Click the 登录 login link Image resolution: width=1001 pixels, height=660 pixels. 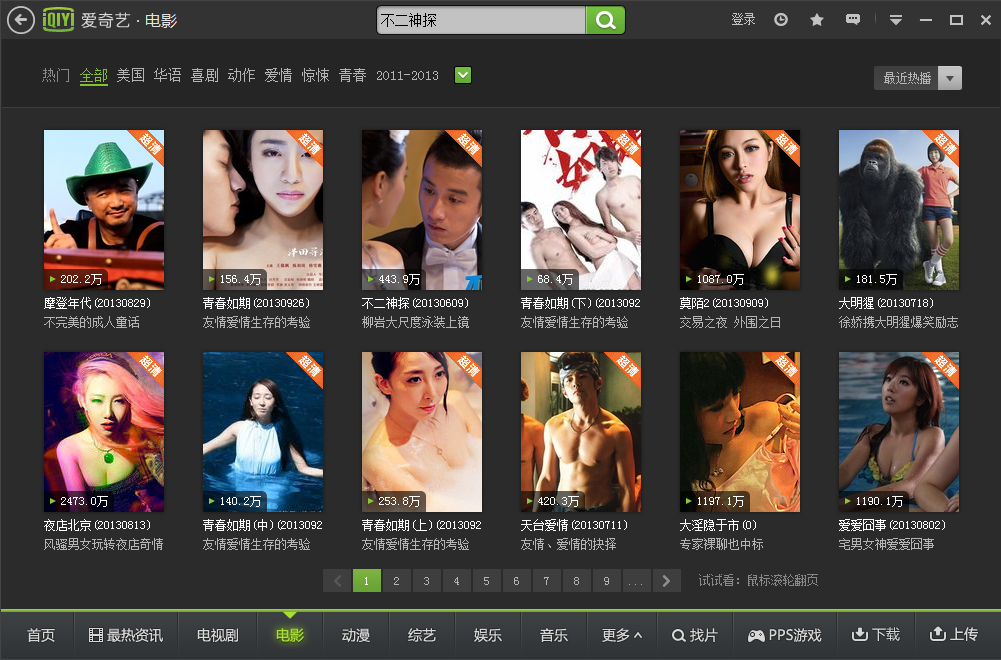click(743, 20)
